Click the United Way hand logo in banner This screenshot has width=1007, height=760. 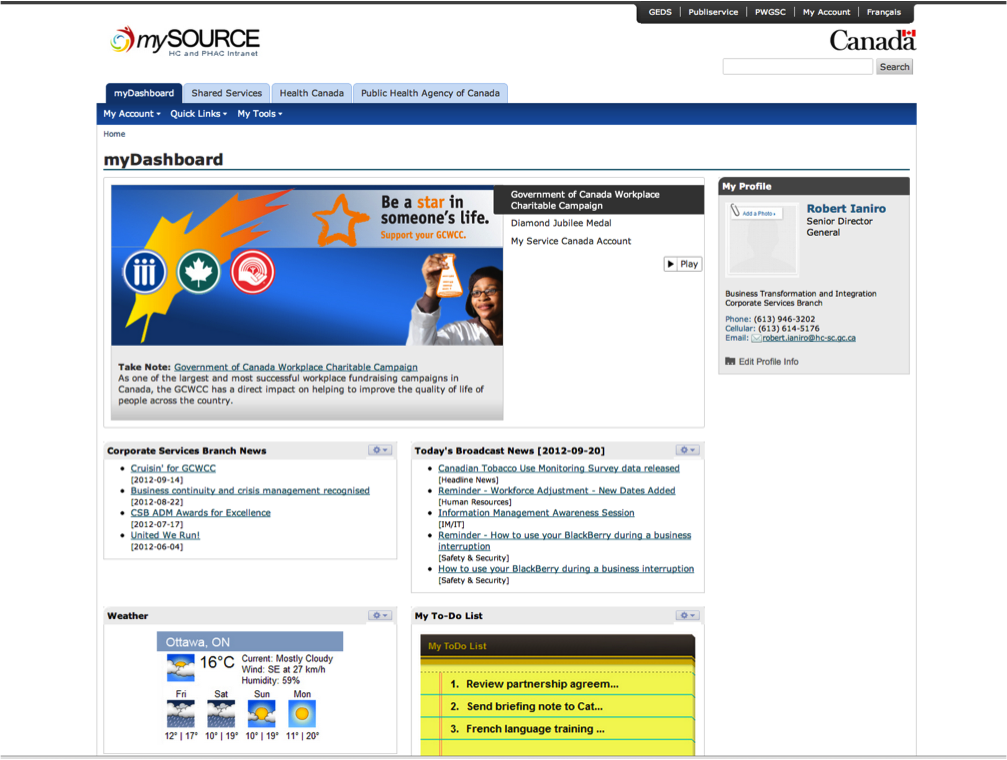[252, 272]
